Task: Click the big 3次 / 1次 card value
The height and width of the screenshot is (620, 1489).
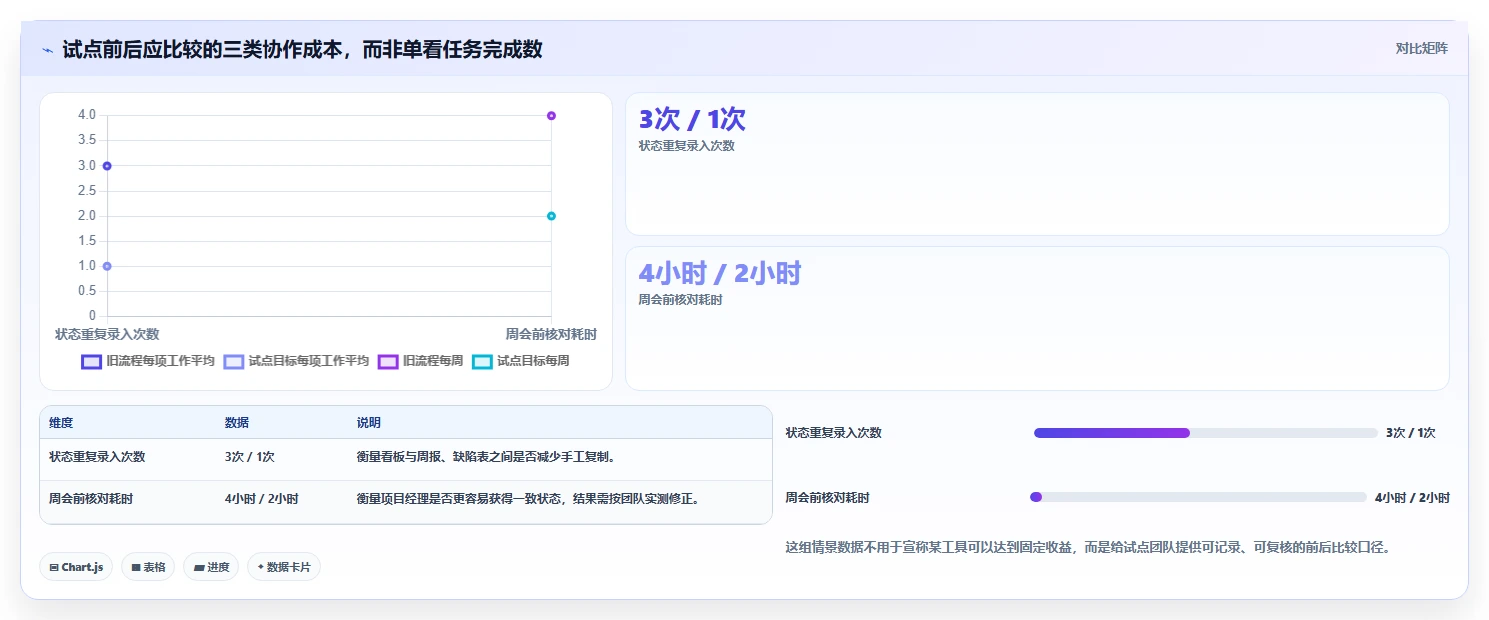Action: pos(692,119)
